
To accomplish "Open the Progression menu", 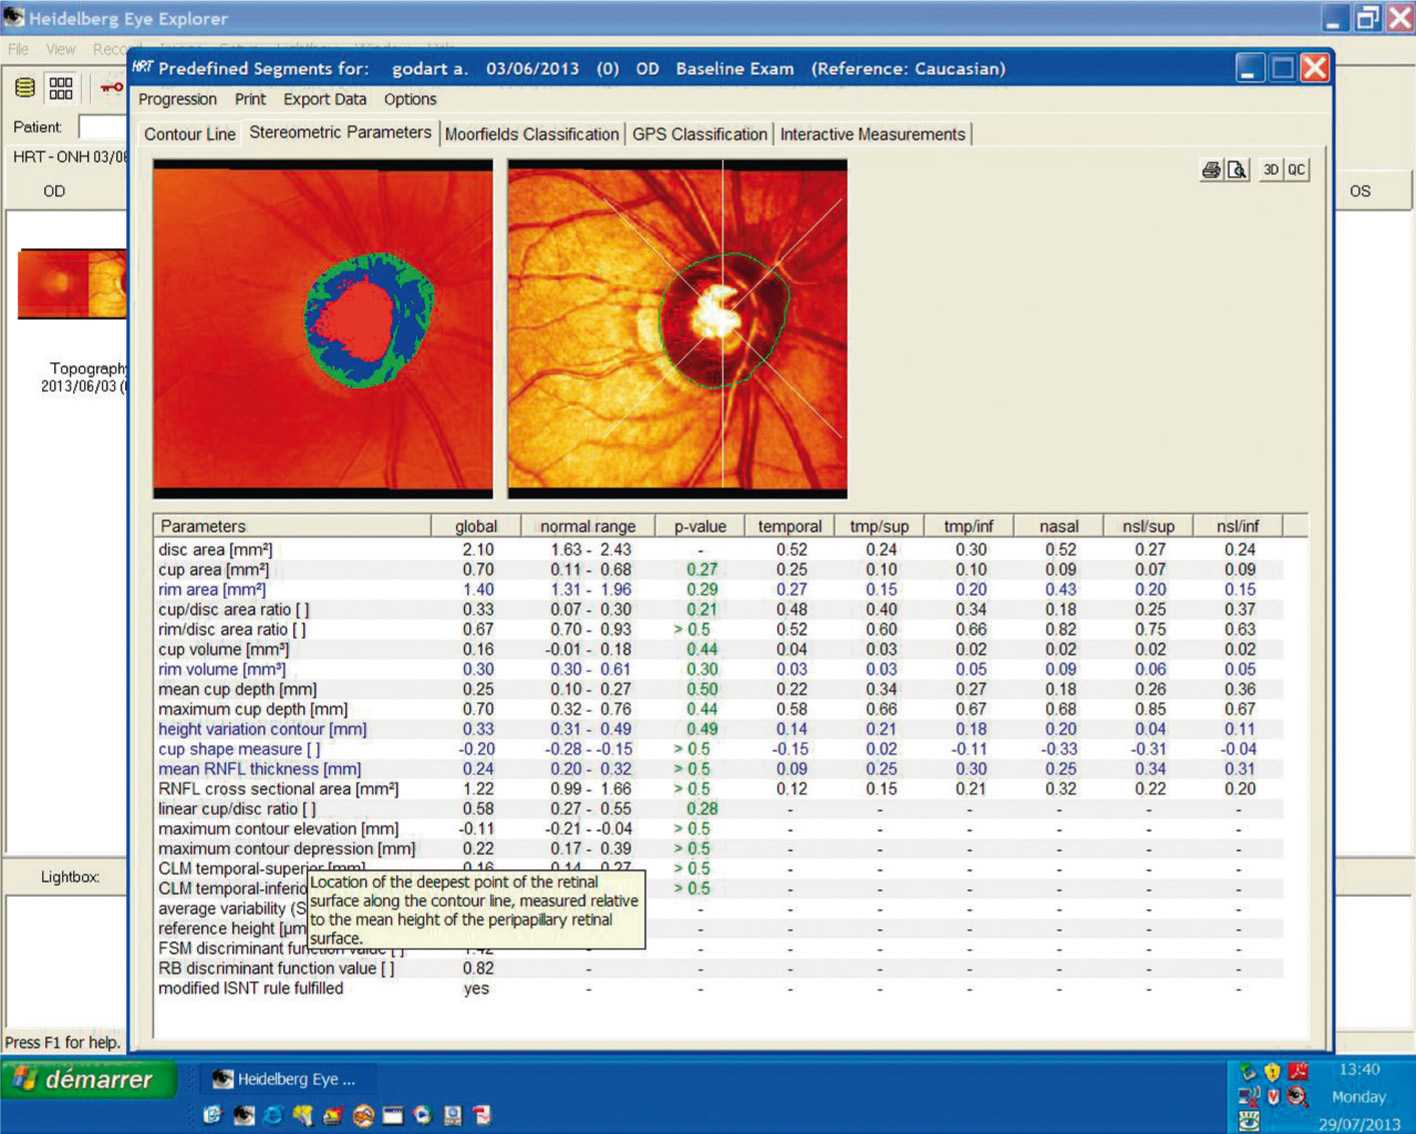I will click(177, 99).
